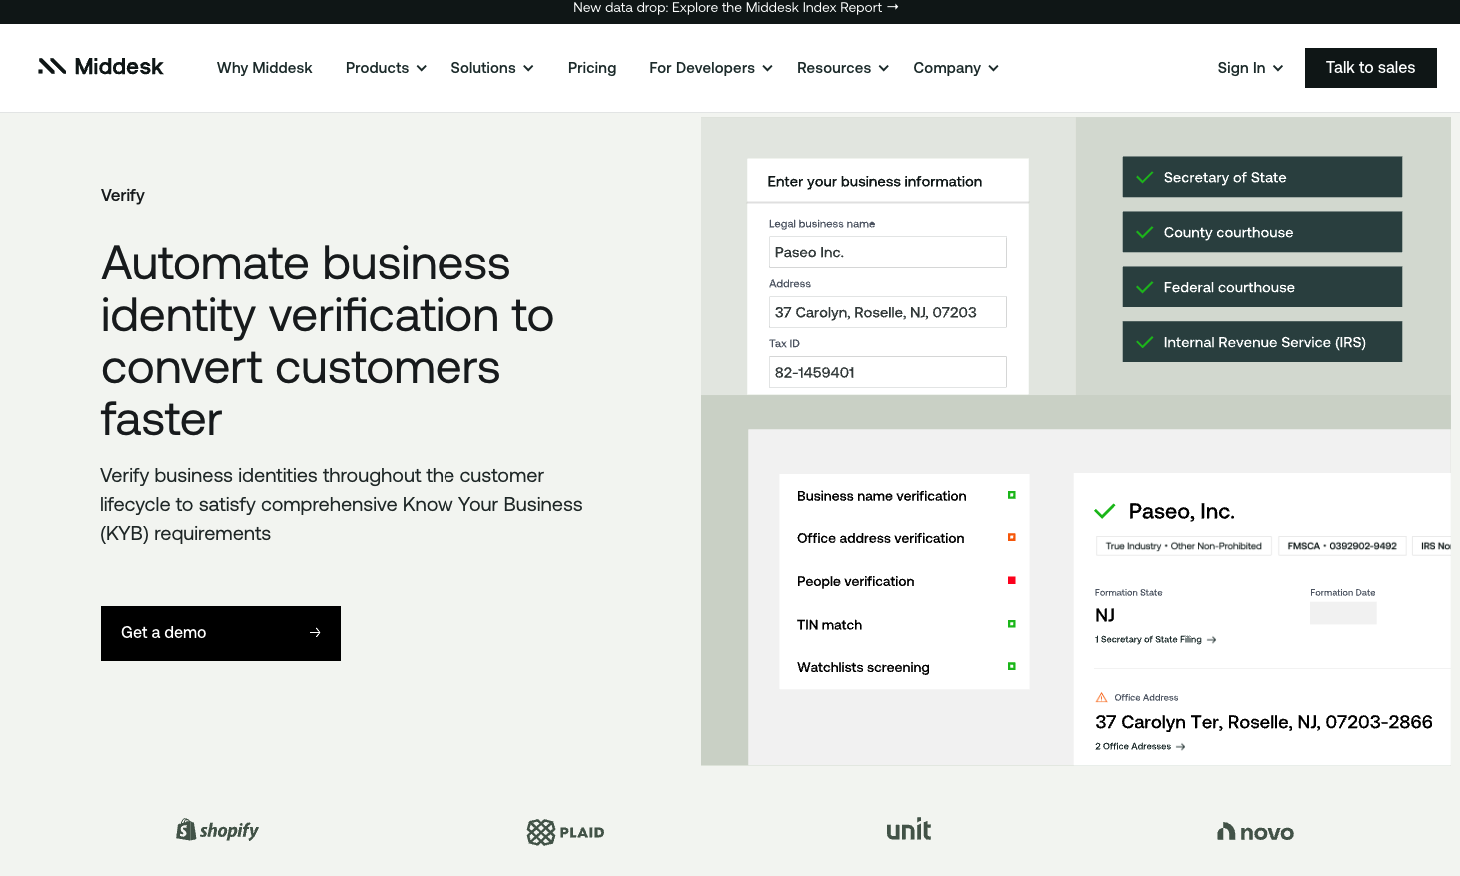Click the Middesk logo in header
1460x876 pixels.
[x=100, y=67]
